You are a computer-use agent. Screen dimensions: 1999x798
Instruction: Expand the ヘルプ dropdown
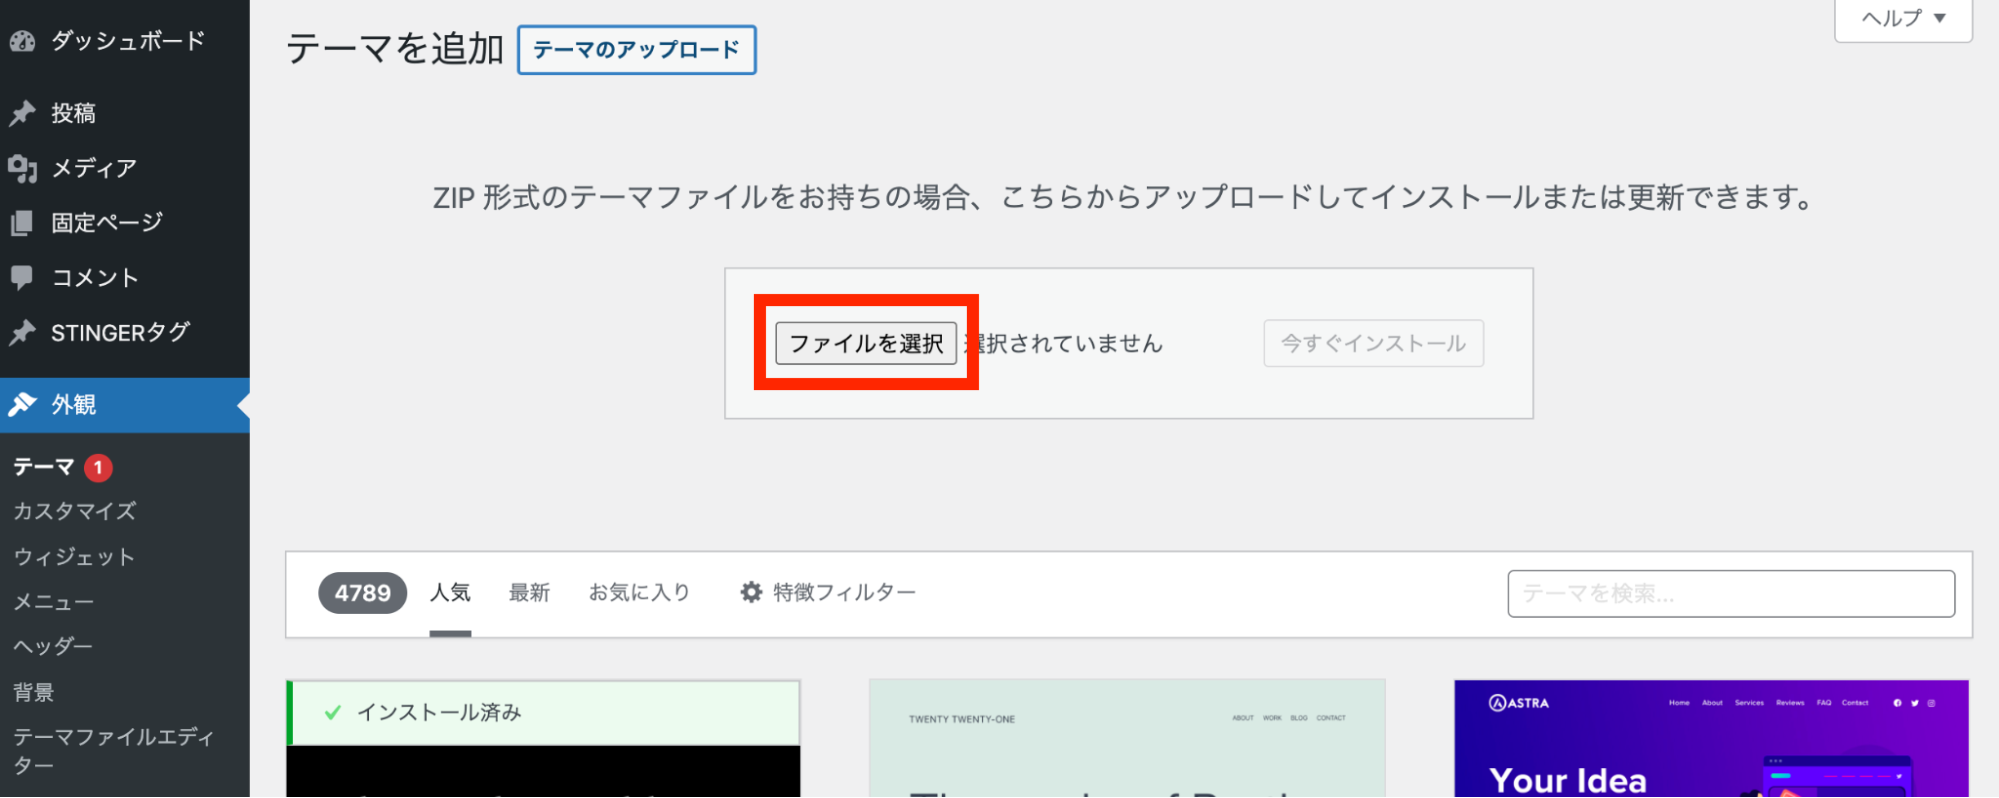[1903, 18]
